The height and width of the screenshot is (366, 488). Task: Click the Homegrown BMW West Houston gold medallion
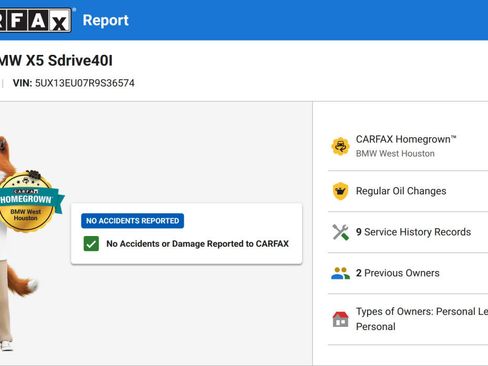click(x=27, y=202)
